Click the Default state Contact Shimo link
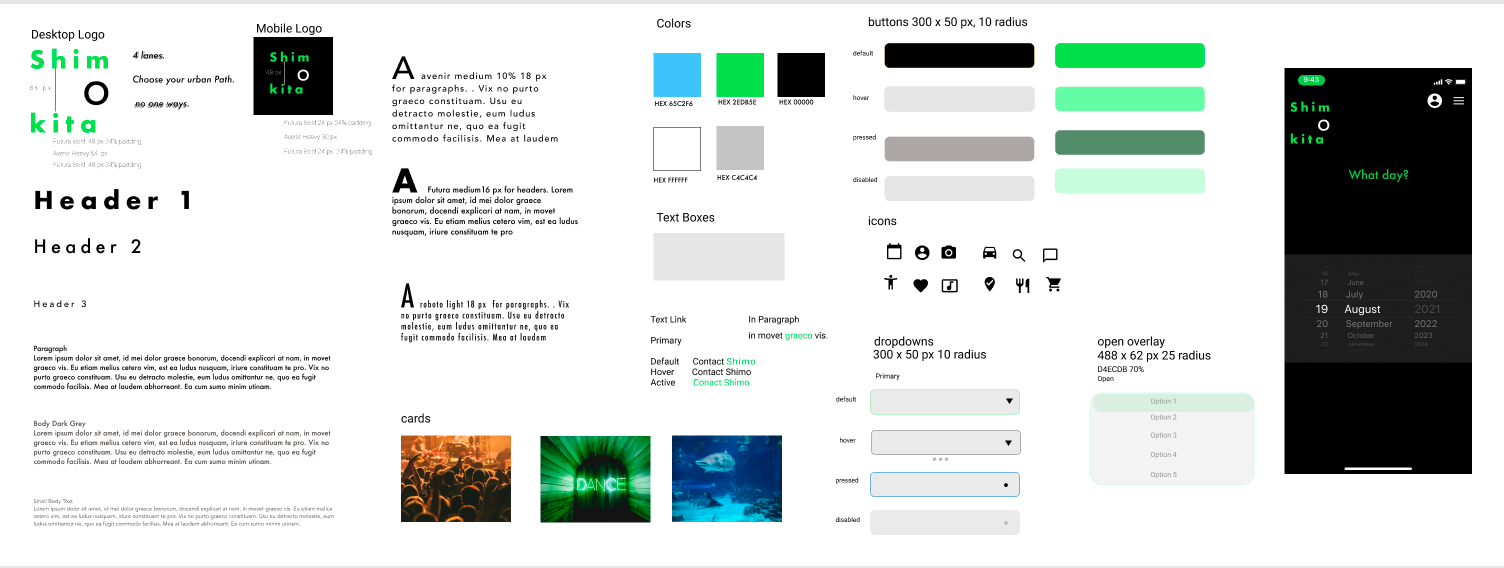Image resolution: width=1504 pixels, height=568 pixels. (724, 362)
